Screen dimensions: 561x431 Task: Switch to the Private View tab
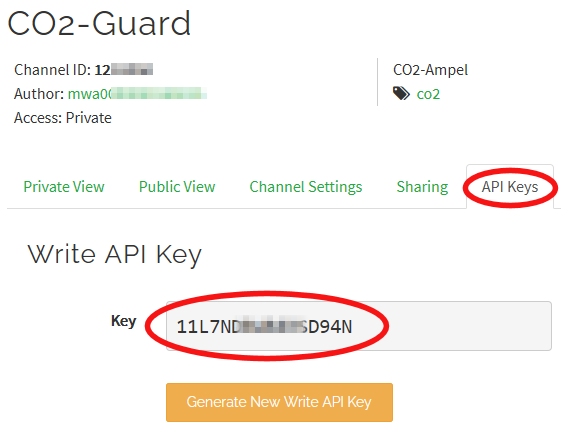click(x=64, y=187)
